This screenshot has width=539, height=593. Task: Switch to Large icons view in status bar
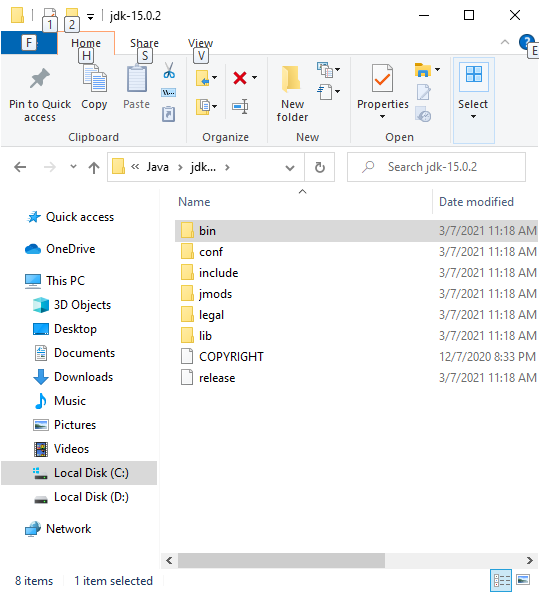point(523,580)
